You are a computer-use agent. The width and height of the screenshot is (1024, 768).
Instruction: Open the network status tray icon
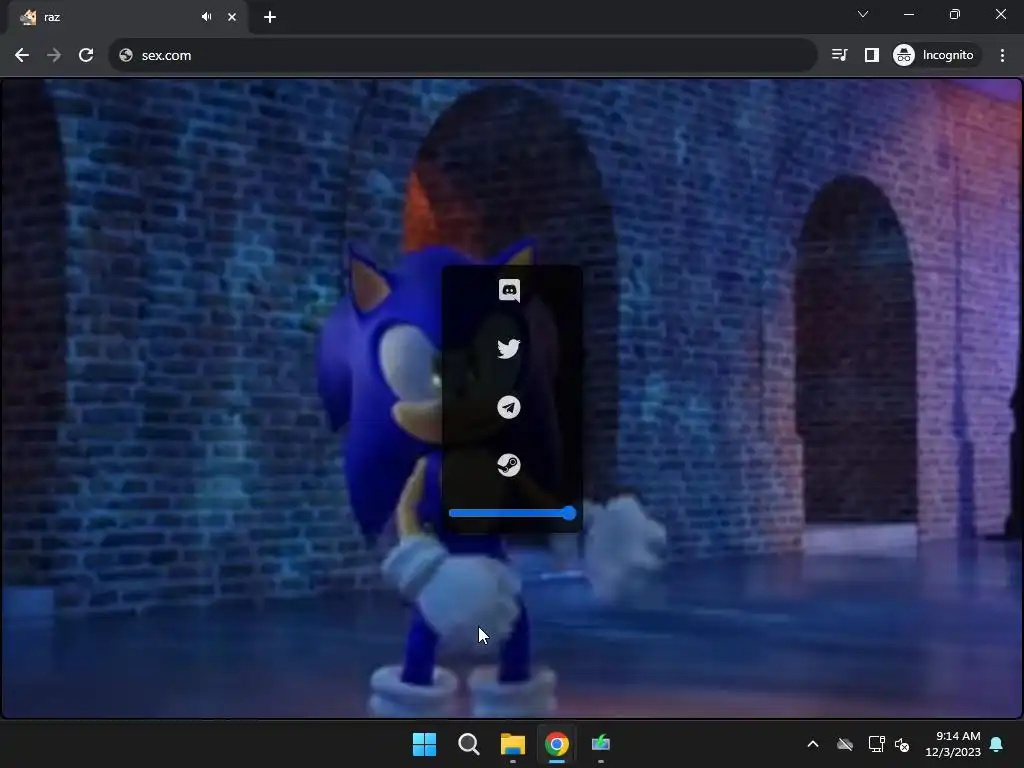[x=876, y=744]
